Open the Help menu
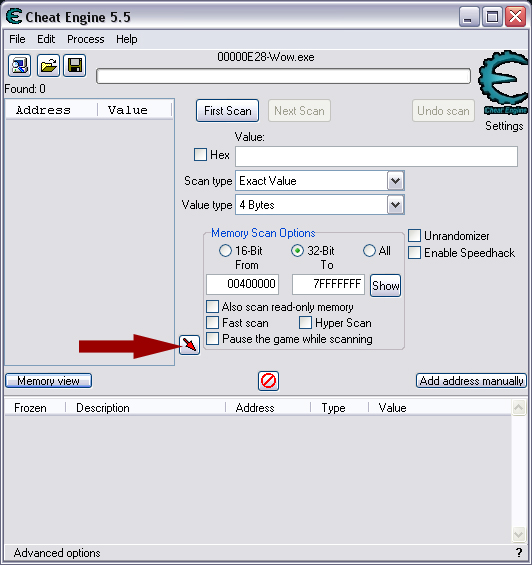The height and width of the screenshot is (565, 532). [127, 39]
